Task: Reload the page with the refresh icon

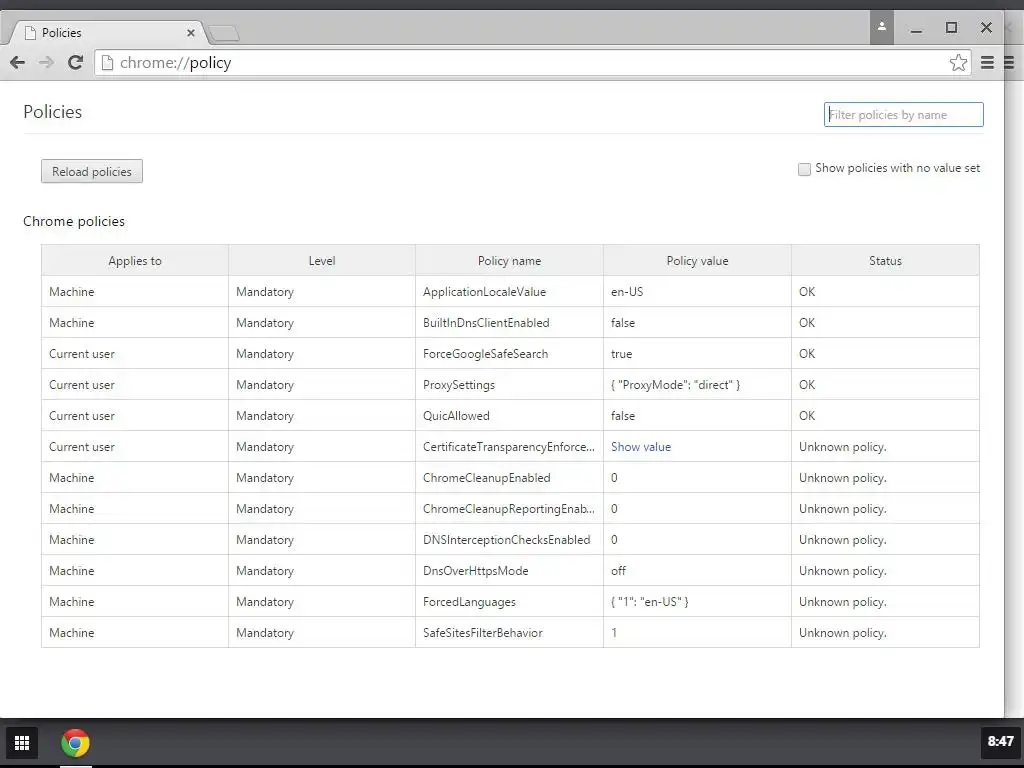Action: click(75, 63)
